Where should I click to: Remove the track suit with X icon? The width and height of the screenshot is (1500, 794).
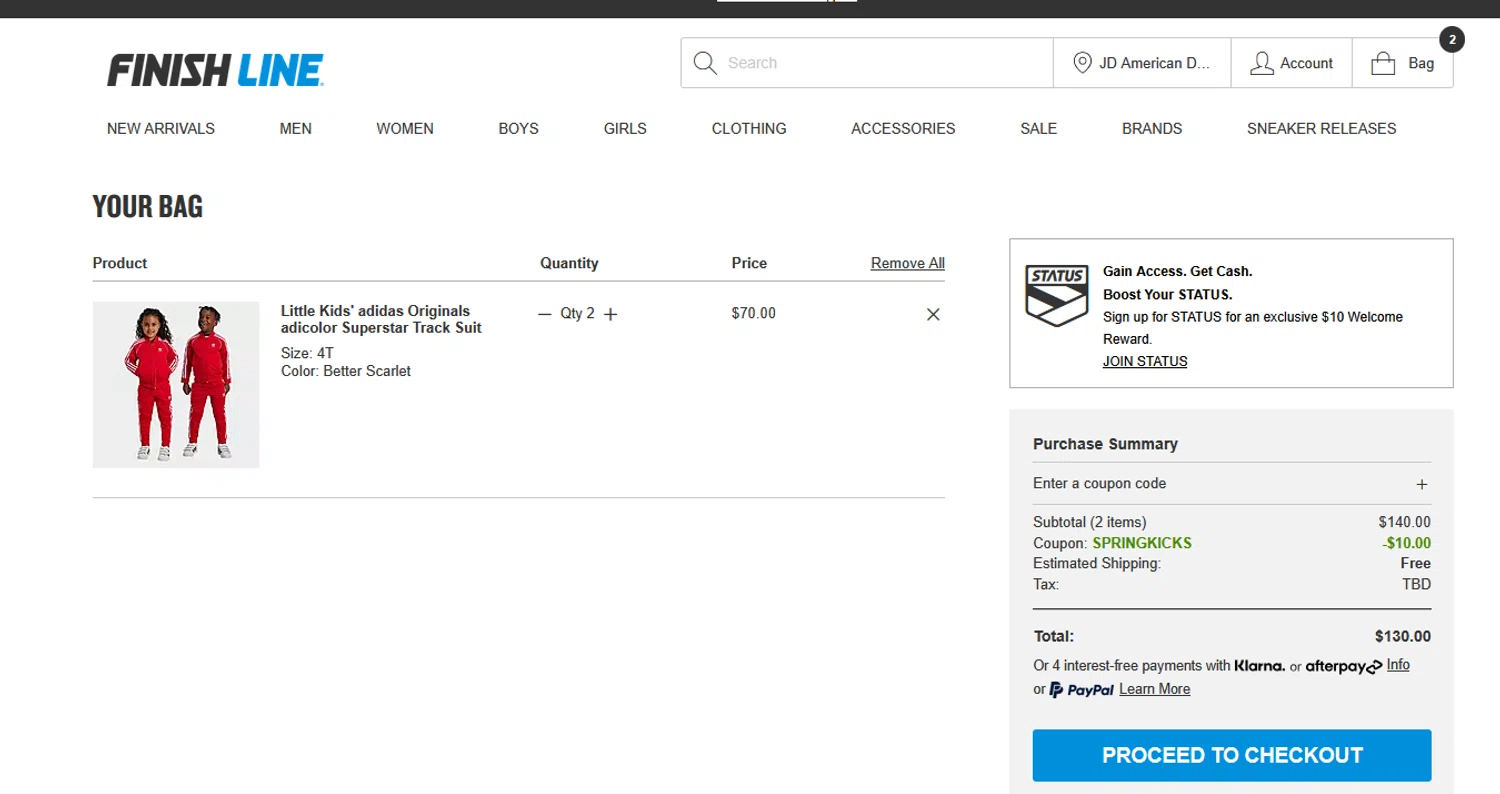[933, 314]
